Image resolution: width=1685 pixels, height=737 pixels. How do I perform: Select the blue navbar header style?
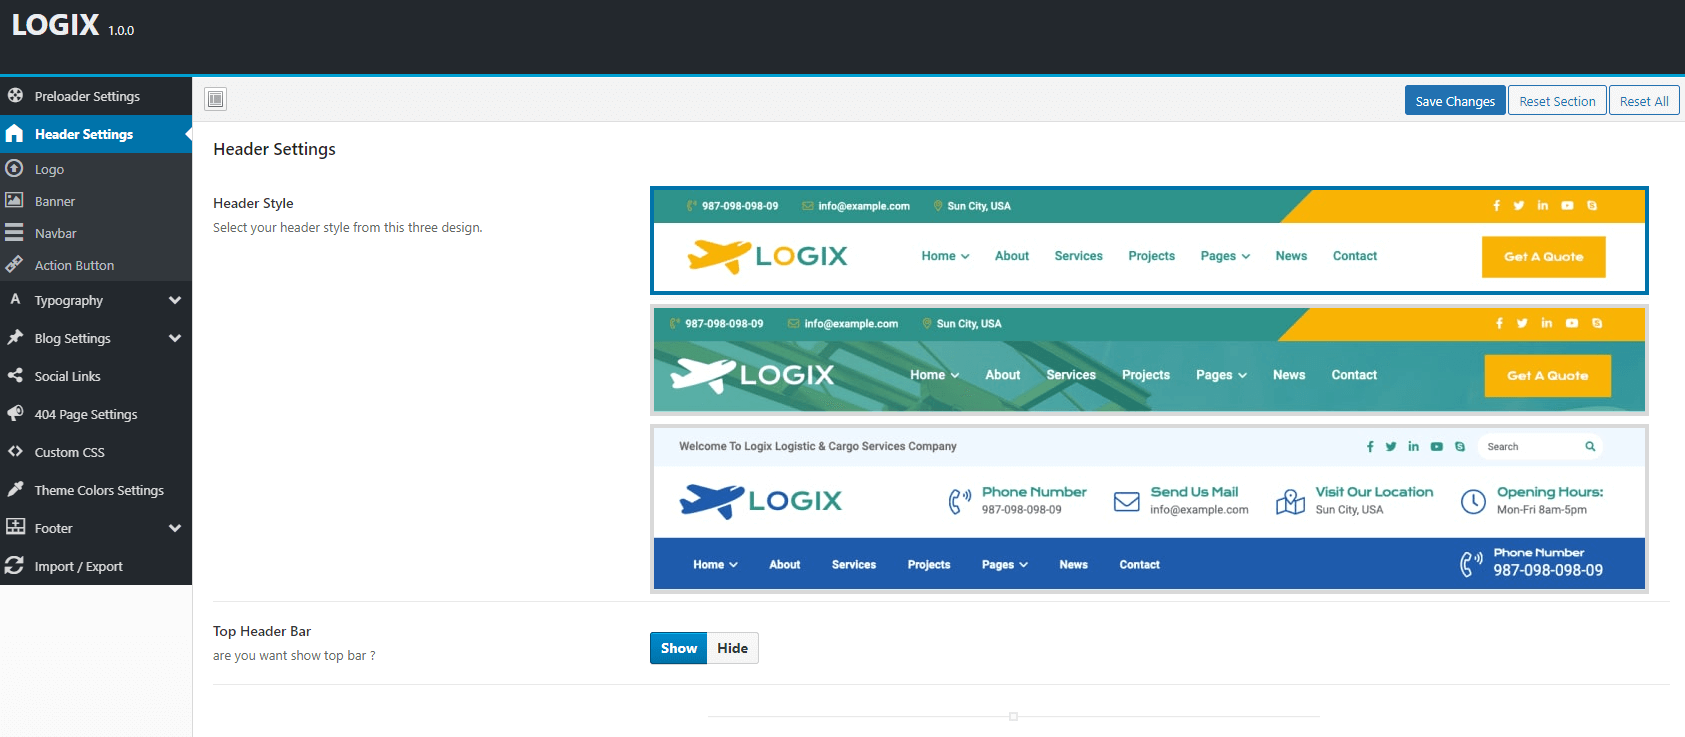pos(1148,509)
